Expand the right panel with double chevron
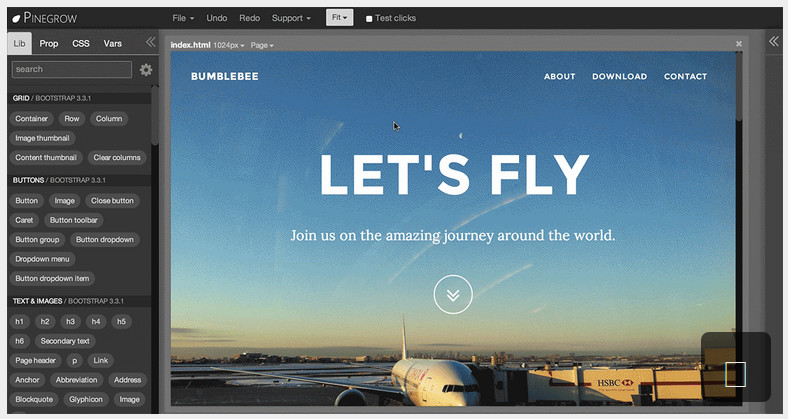 click(x=773, y=41)
